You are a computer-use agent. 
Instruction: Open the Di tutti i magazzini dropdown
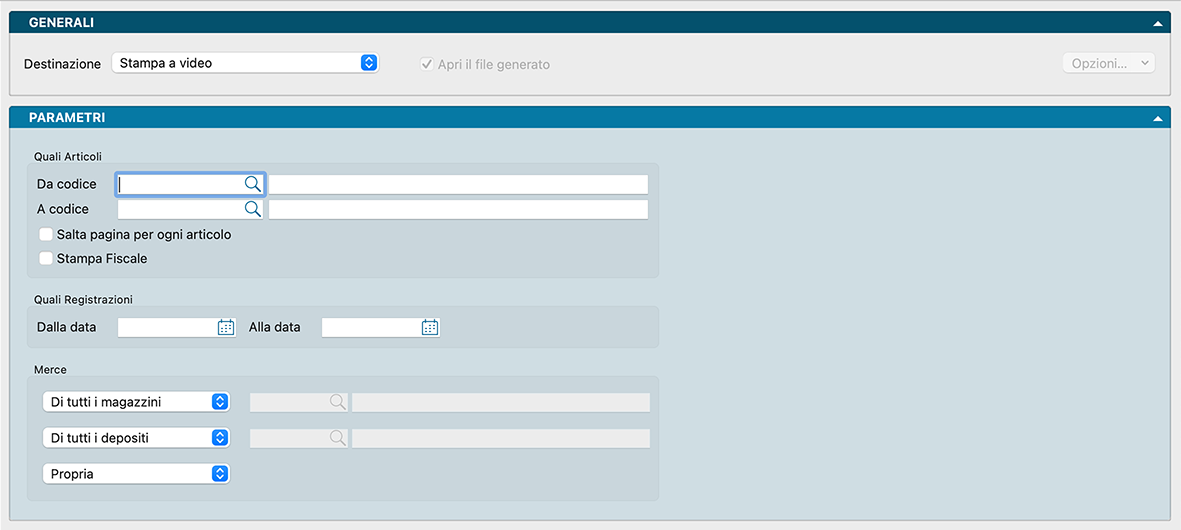coord(136,402)
